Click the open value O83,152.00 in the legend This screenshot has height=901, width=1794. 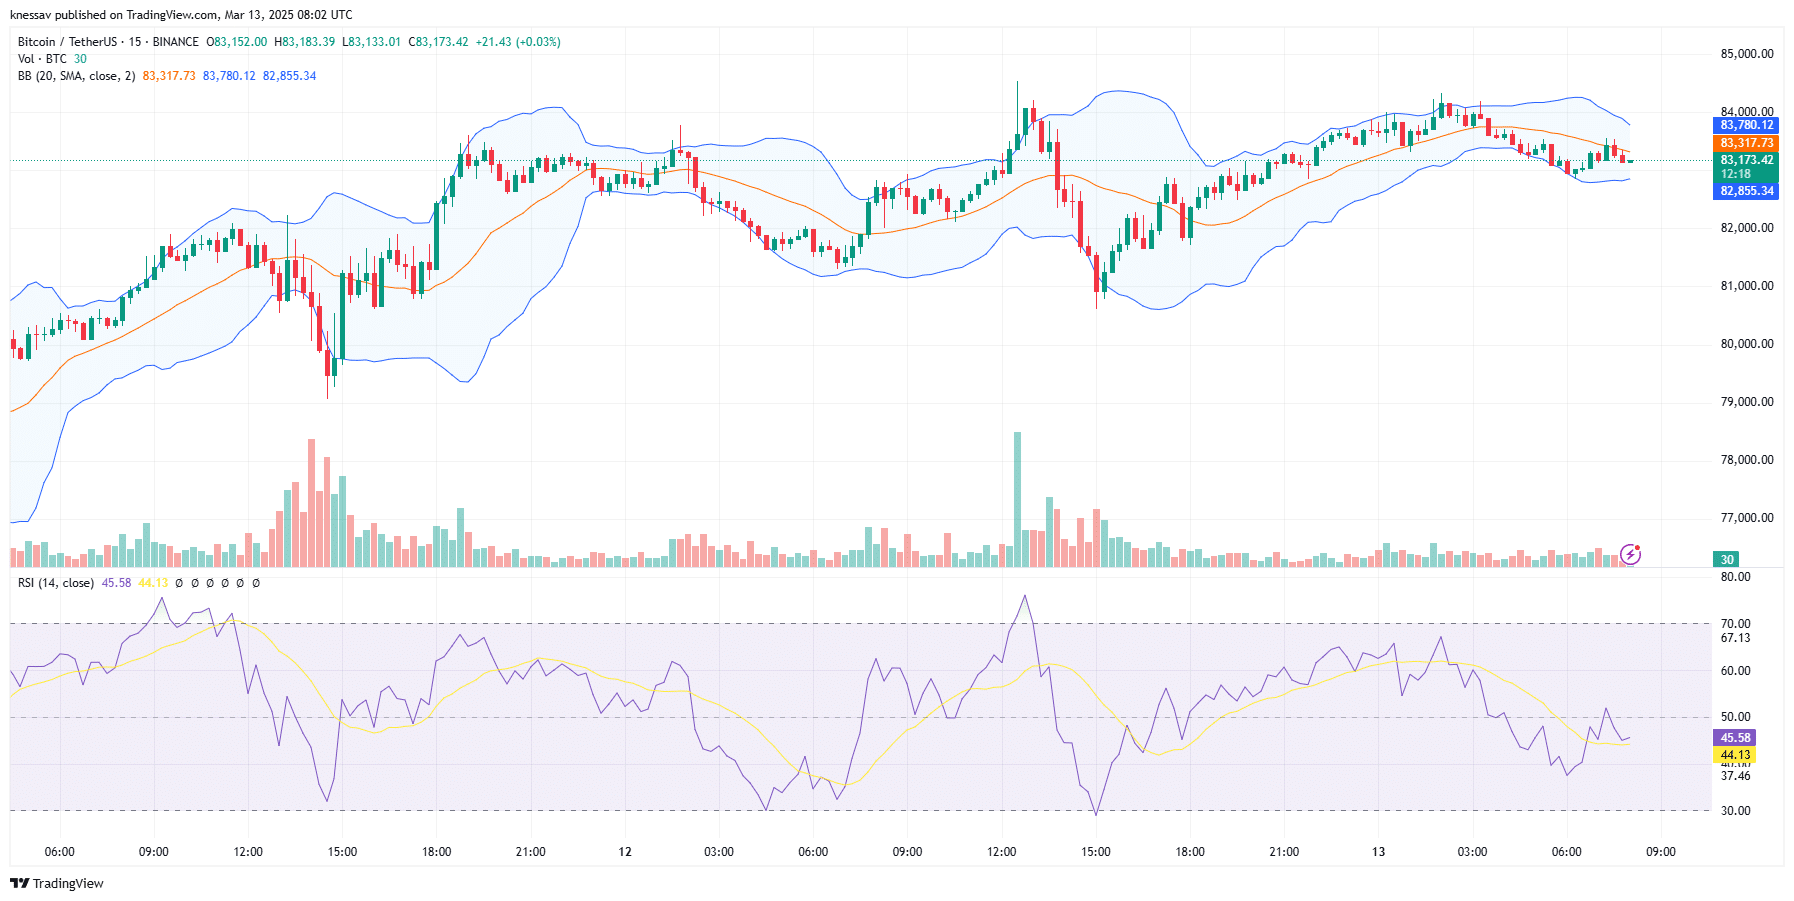236,42
